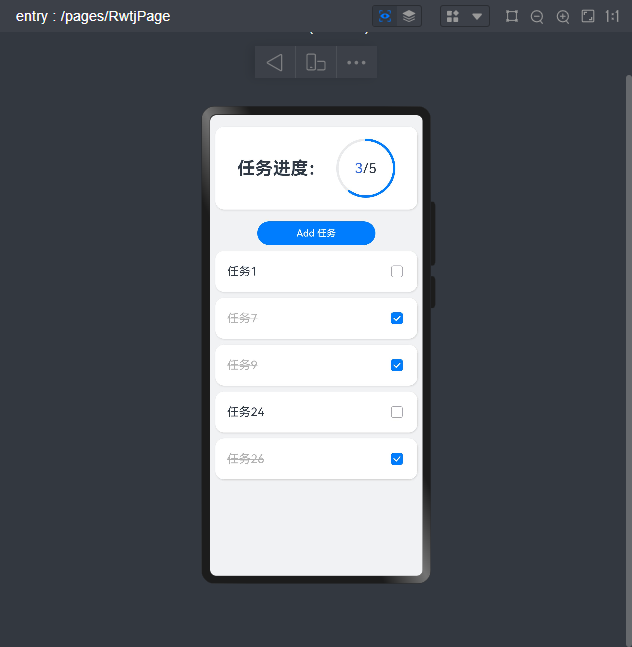Image resolution: width=632 pixels, height=647 pixels.
Task: Click the vertical scrollbar on the right
Action: [x=629, y=359]
